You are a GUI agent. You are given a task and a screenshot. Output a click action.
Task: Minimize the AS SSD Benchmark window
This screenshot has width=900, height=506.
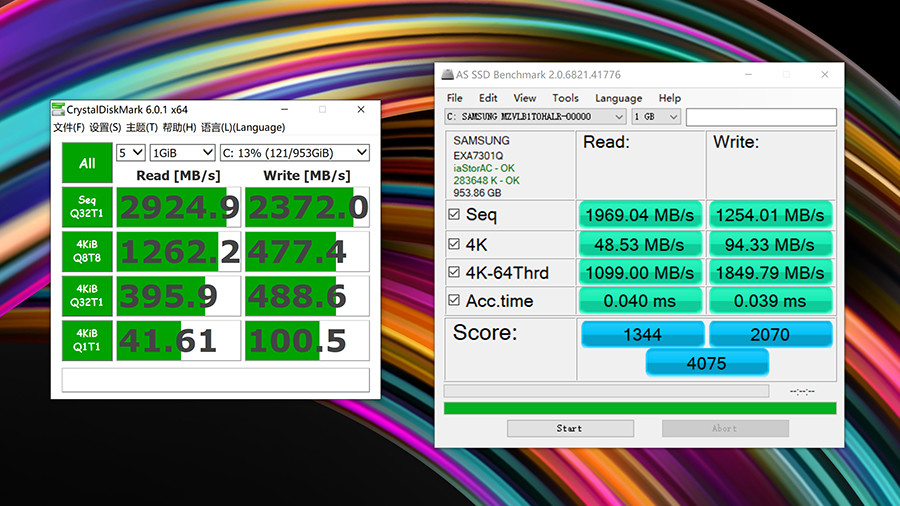tap(748, 75)
